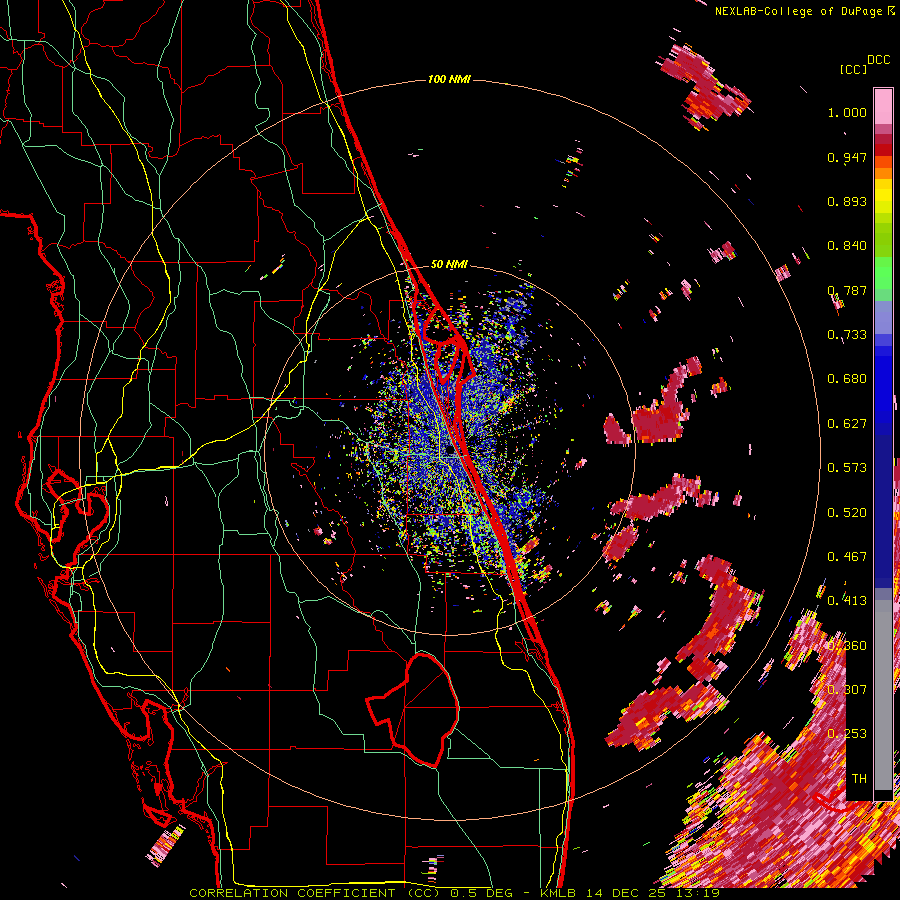Viewport: 900px width, 900px height.
Task: Select the 1.000 legend value
Action: coord(847,112)
